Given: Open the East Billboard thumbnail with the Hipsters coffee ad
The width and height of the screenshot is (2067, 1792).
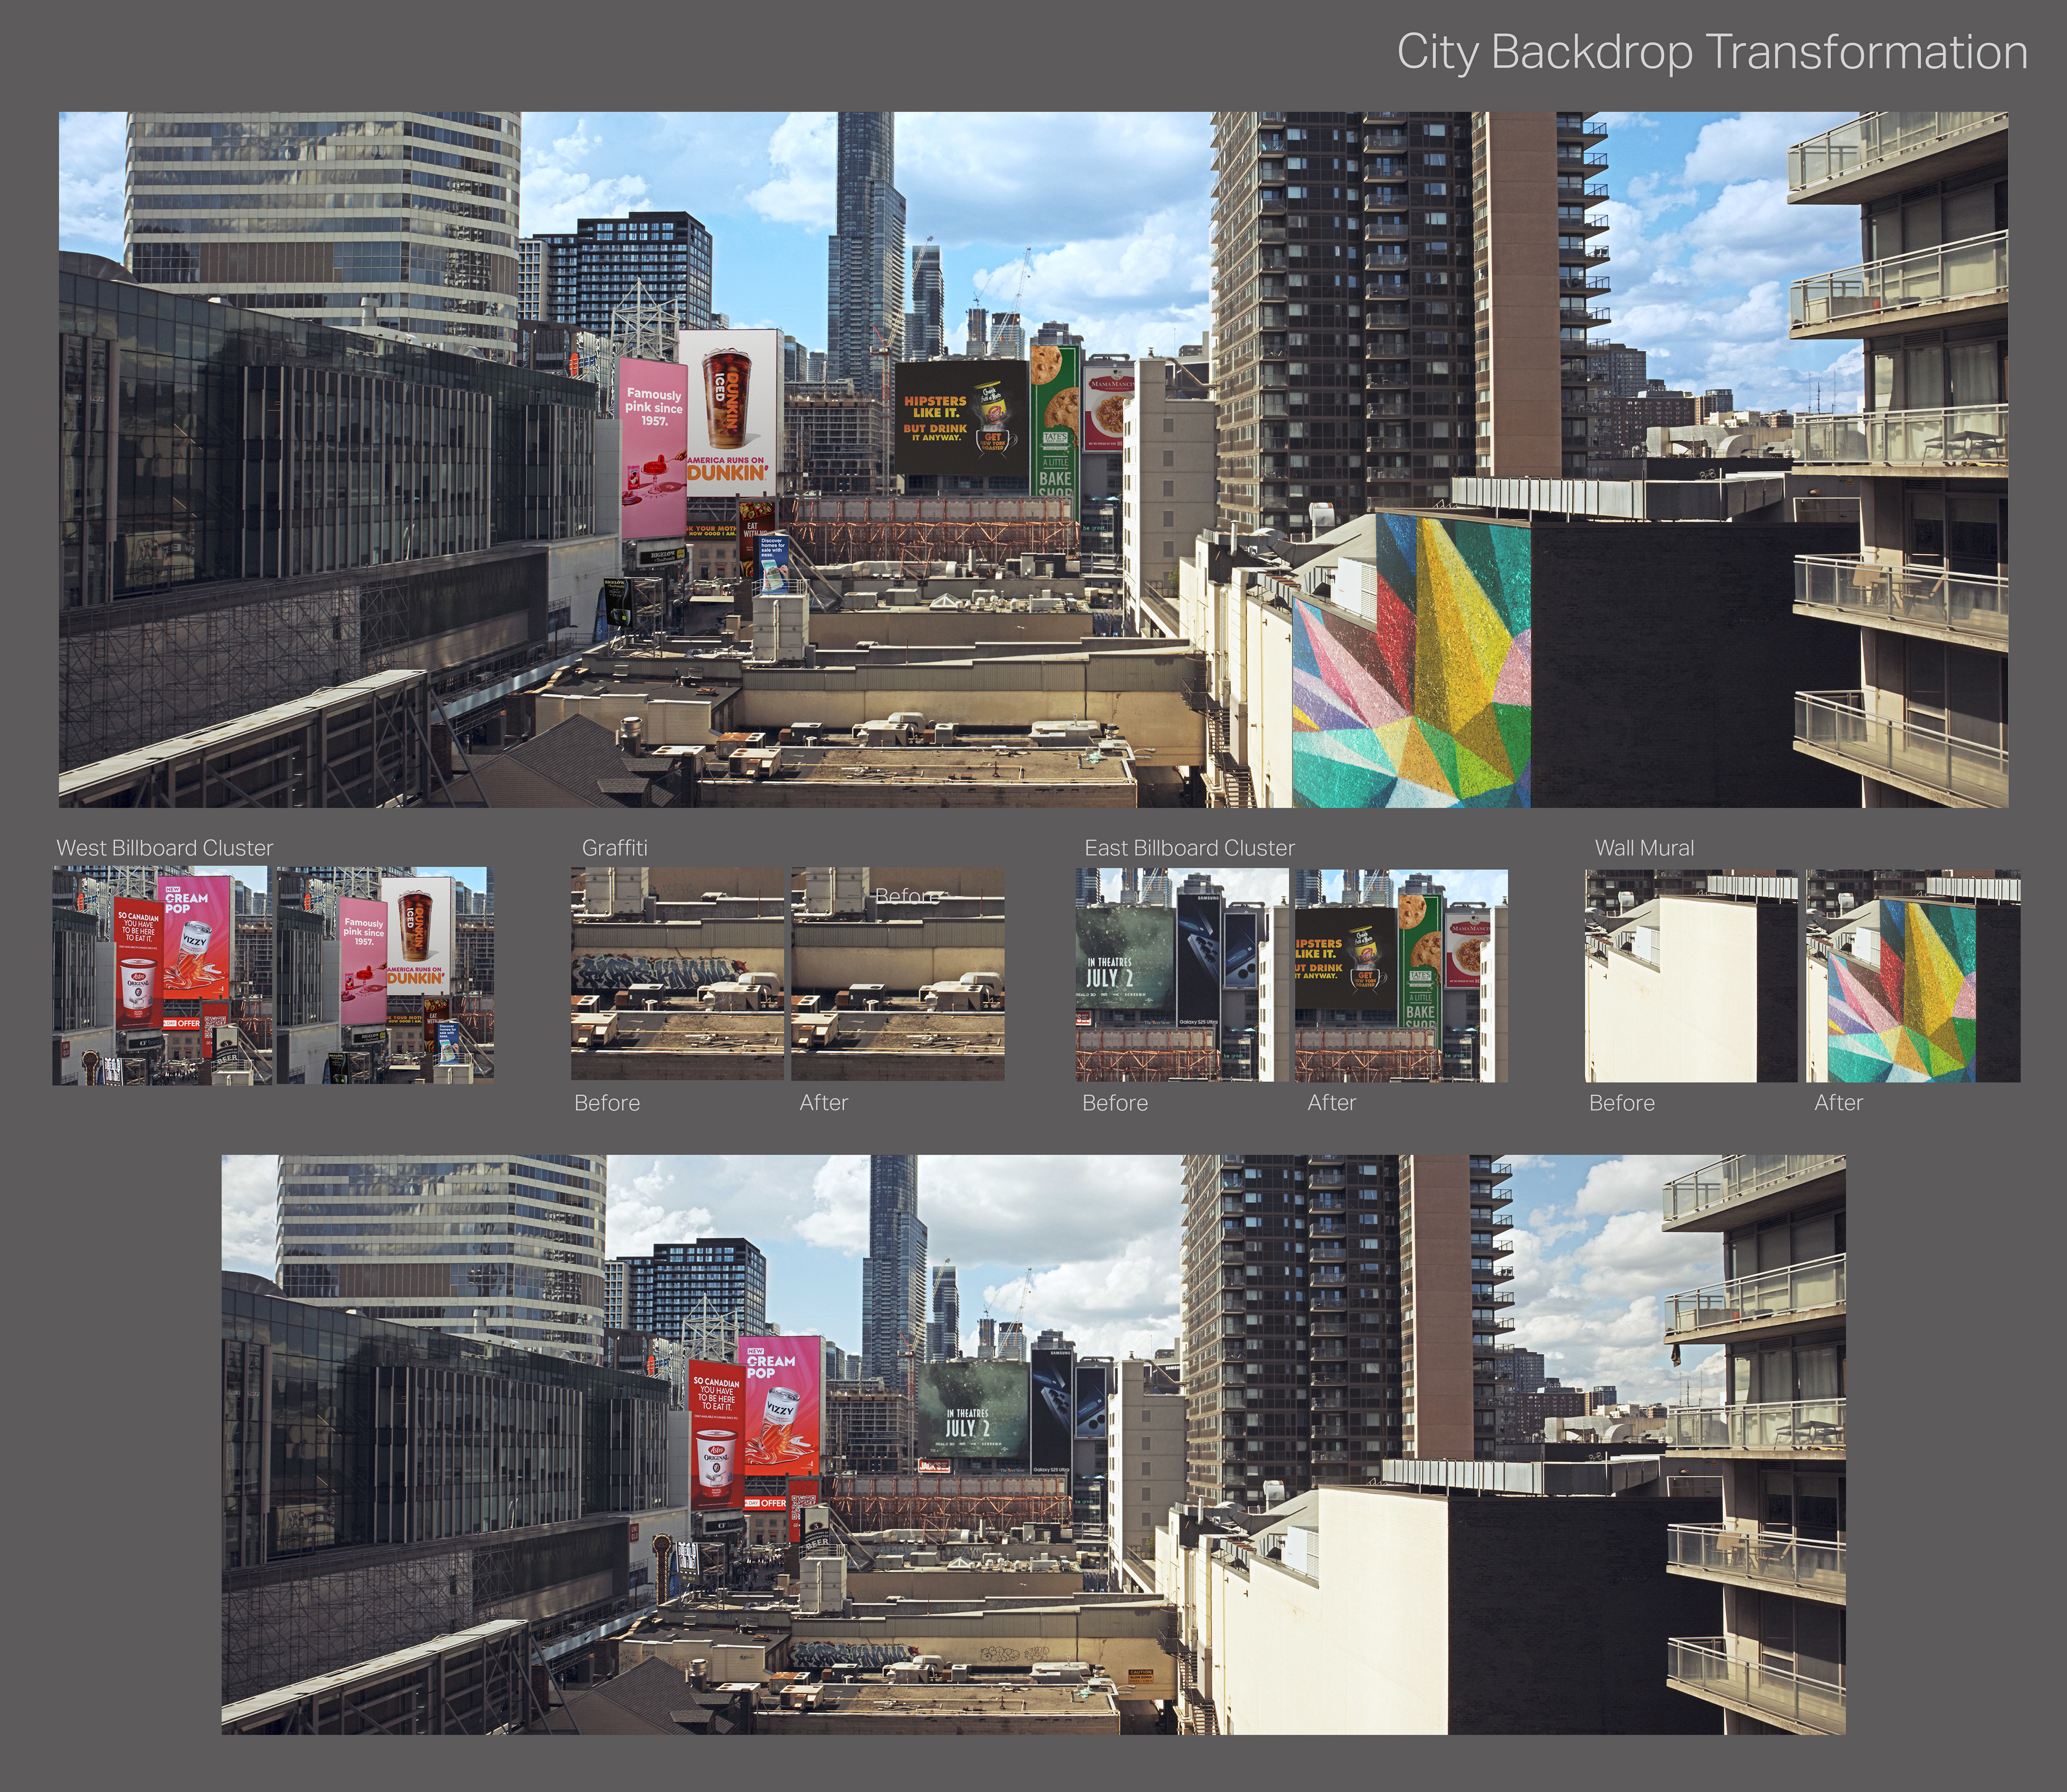Looking at the screenshot, I should (1402, 975).
